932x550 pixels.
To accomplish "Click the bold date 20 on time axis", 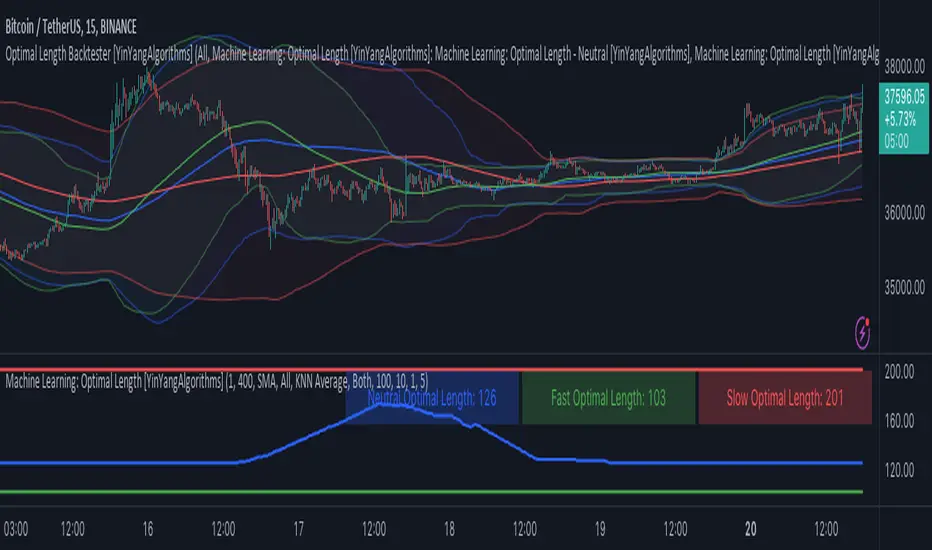I will pyautogui.click(x=751, y=529).
